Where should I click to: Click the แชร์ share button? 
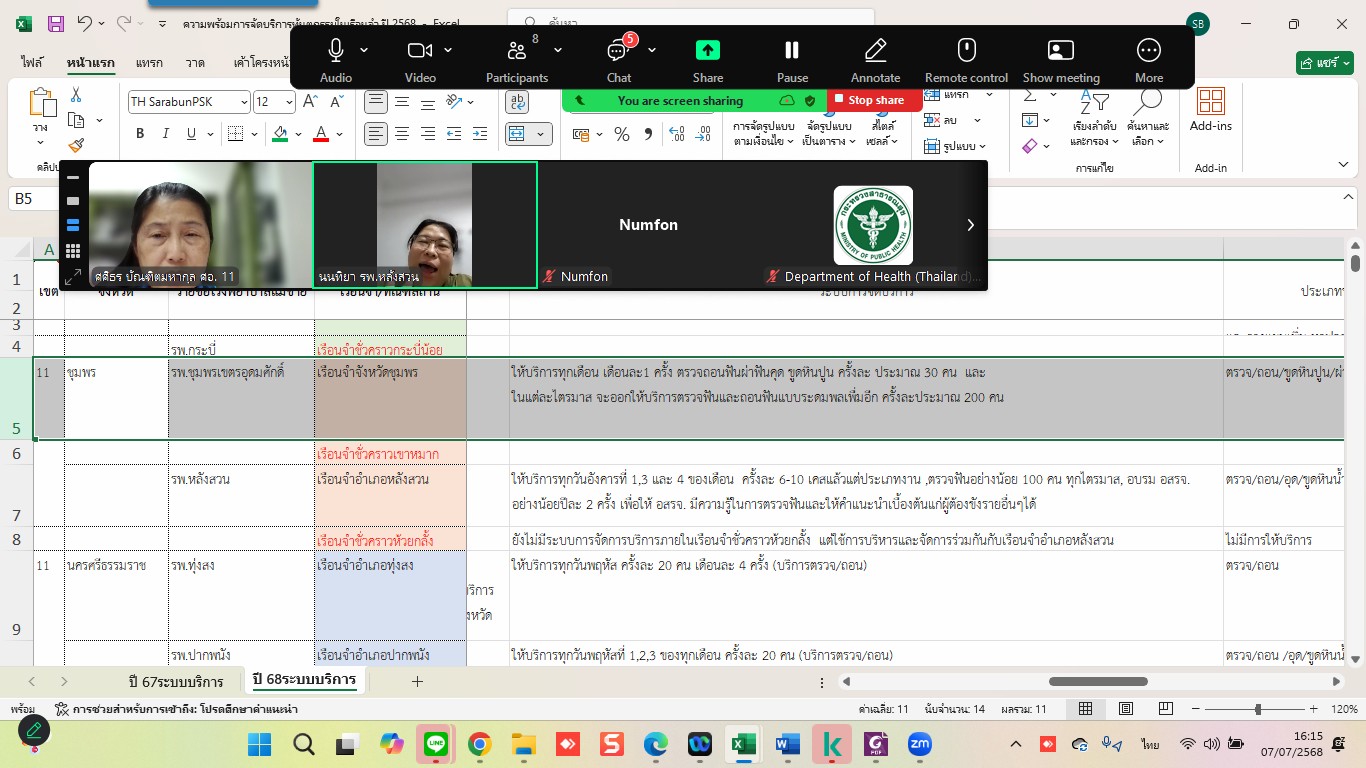tap(1324, 62)
